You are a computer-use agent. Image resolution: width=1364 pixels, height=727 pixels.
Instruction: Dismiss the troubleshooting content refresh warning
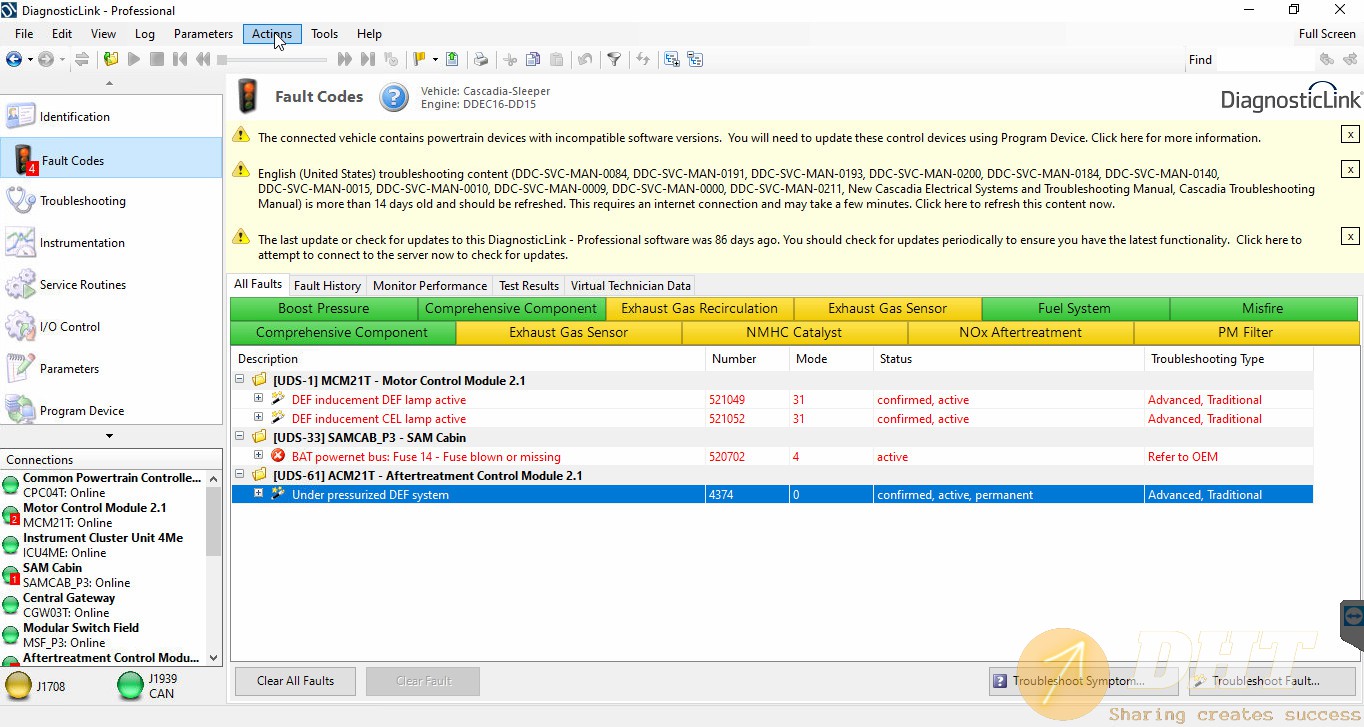click(x=1350, y=169)
